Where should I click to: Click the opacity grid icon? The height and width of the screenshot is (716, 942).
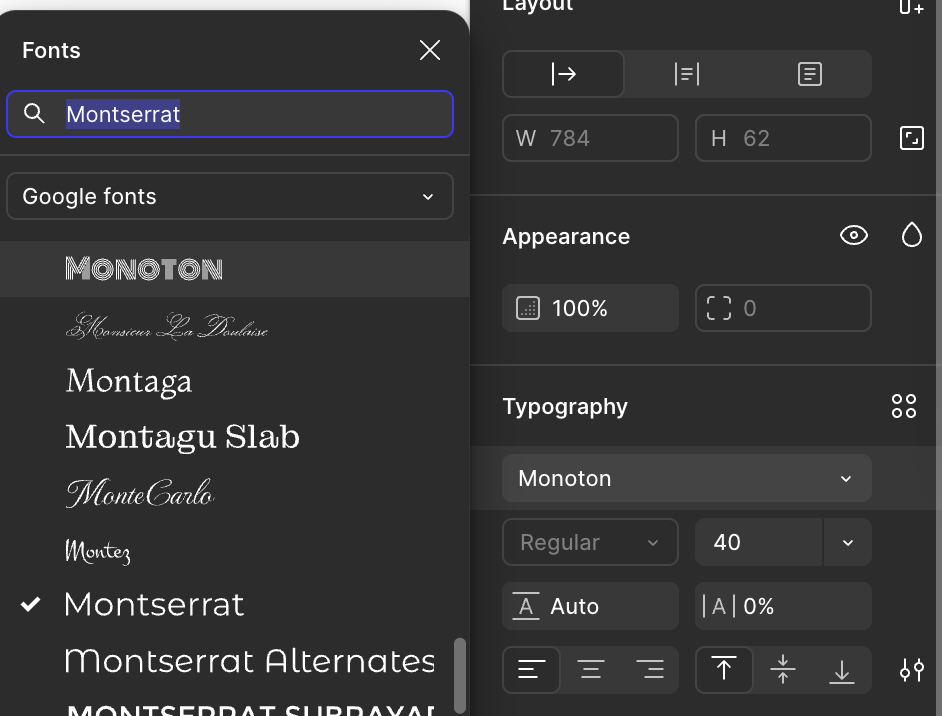(528, 308)
